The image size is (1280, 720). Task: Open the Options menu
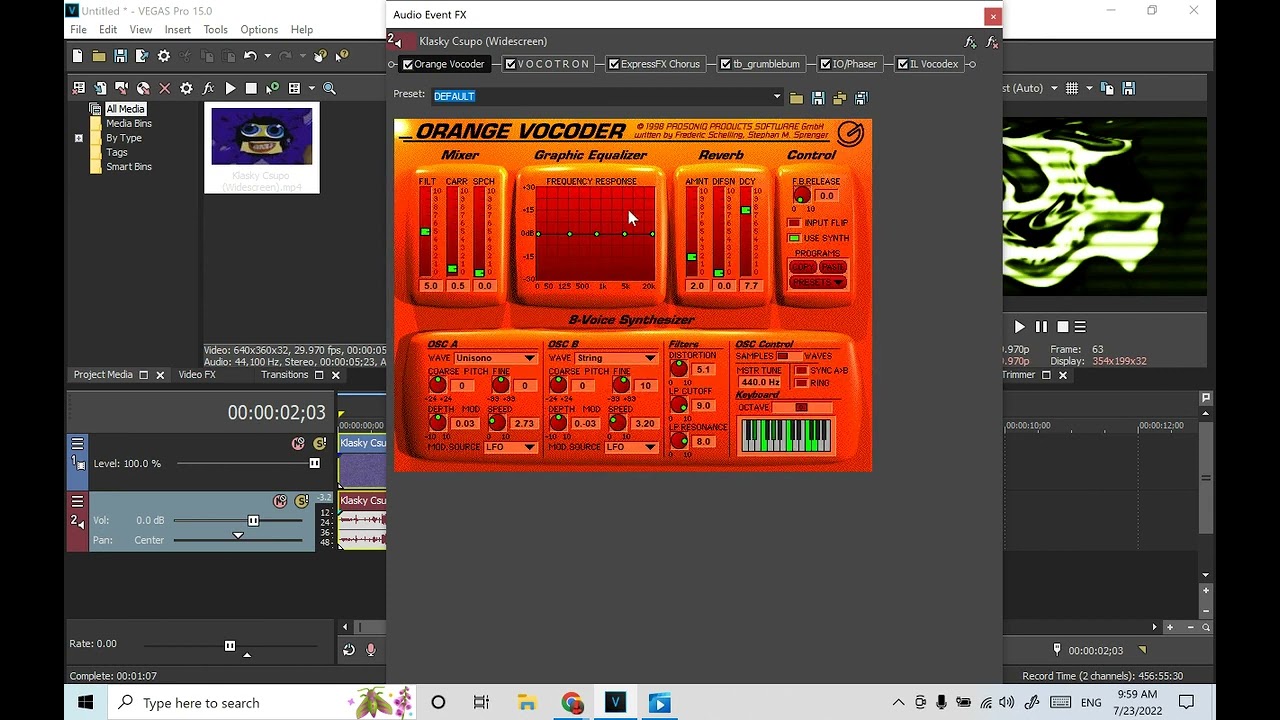[x=259, y=30]
